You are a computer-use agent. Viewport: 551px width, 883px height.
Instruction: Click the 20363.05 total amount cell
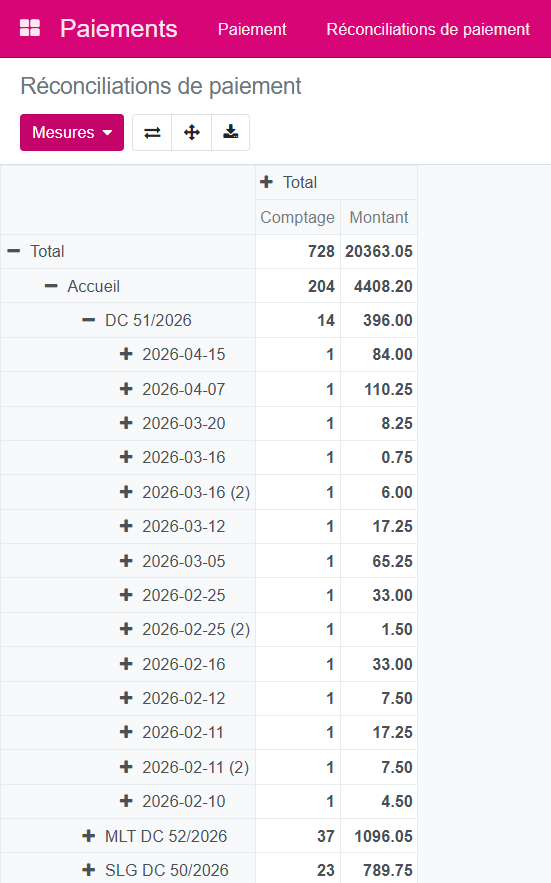(379, 251)
